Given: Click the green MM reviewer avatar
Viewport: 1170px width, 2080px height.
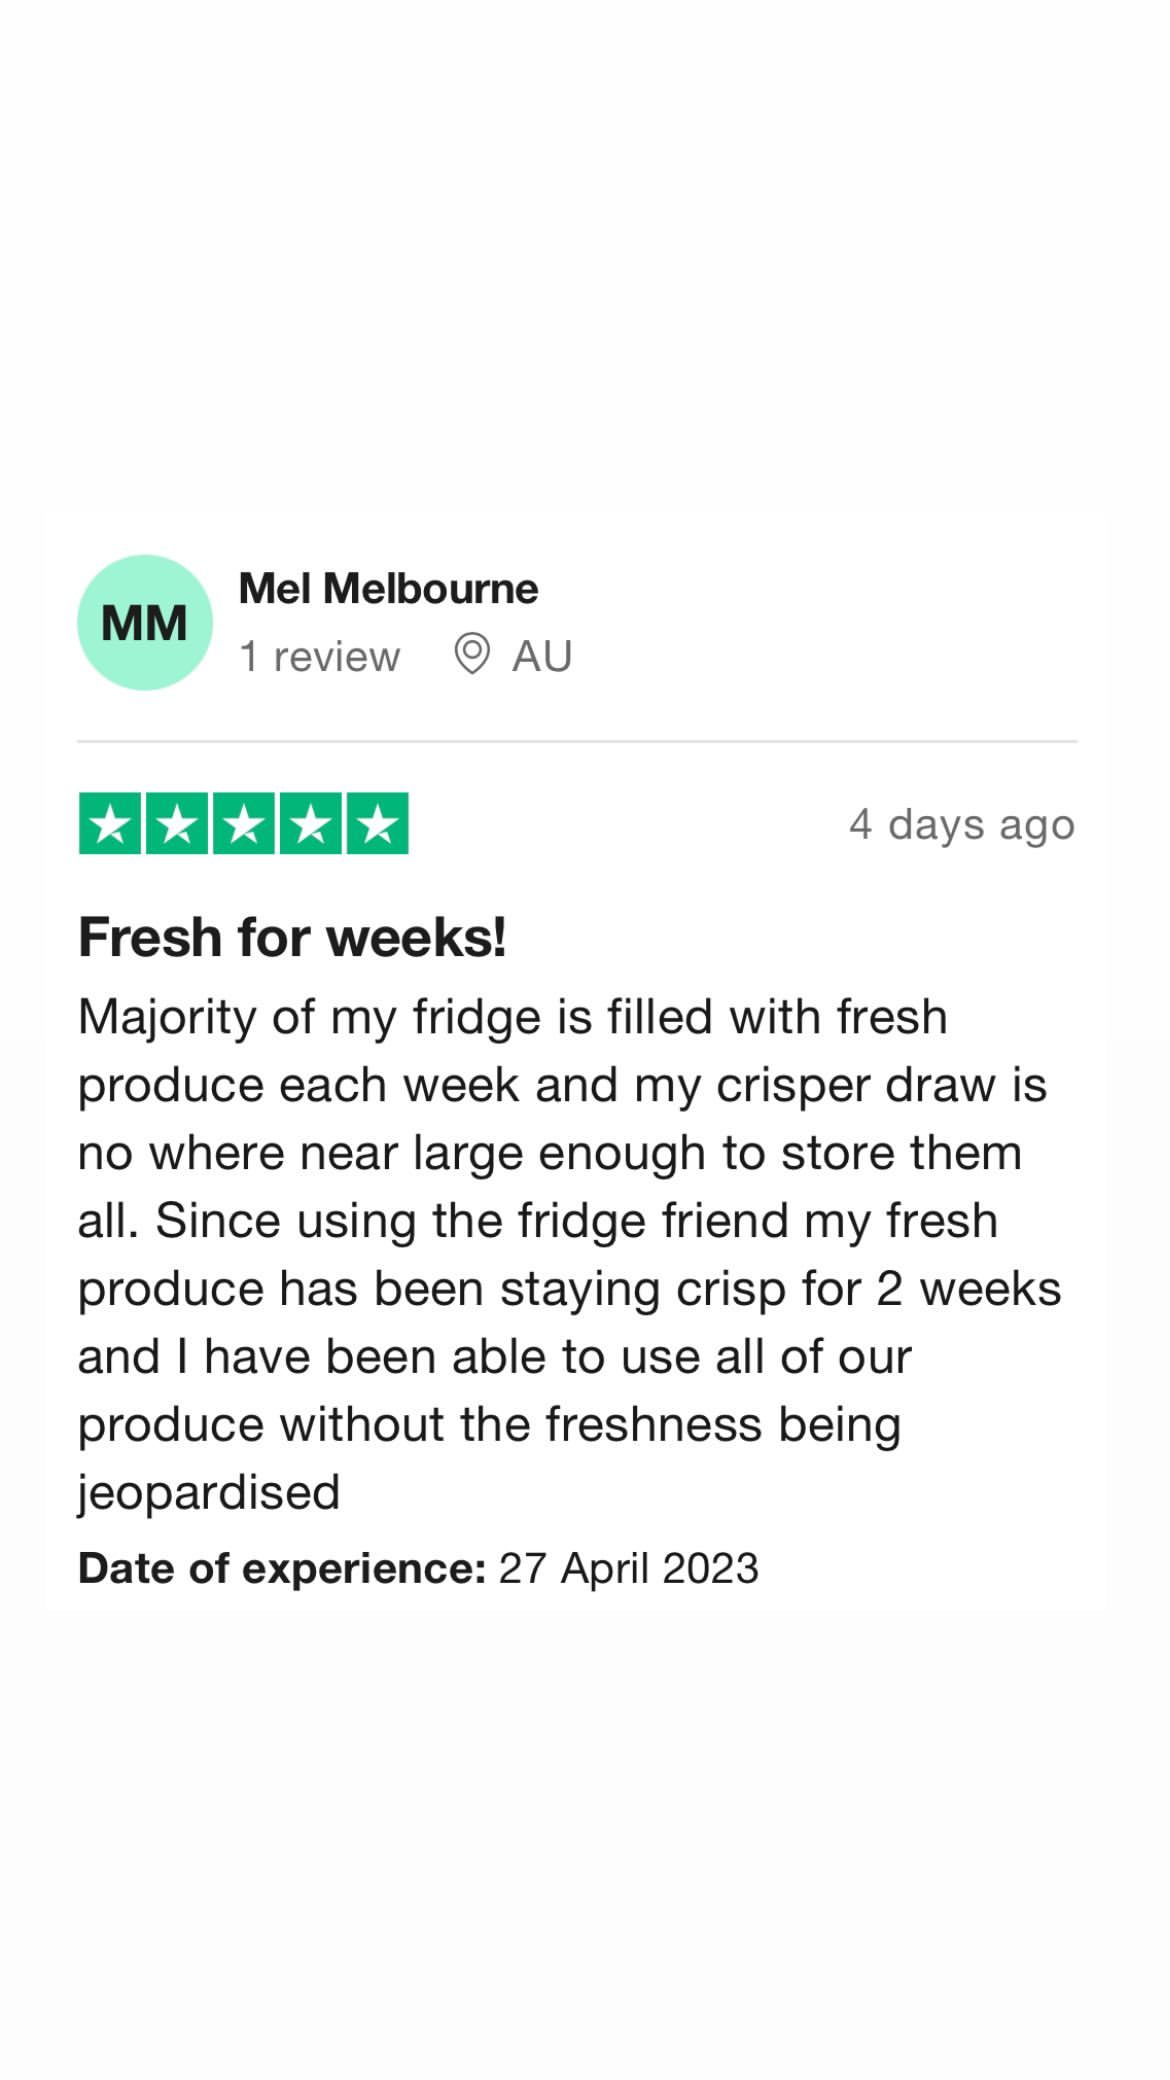Looking at the screenshot, I should pos(145,622).
